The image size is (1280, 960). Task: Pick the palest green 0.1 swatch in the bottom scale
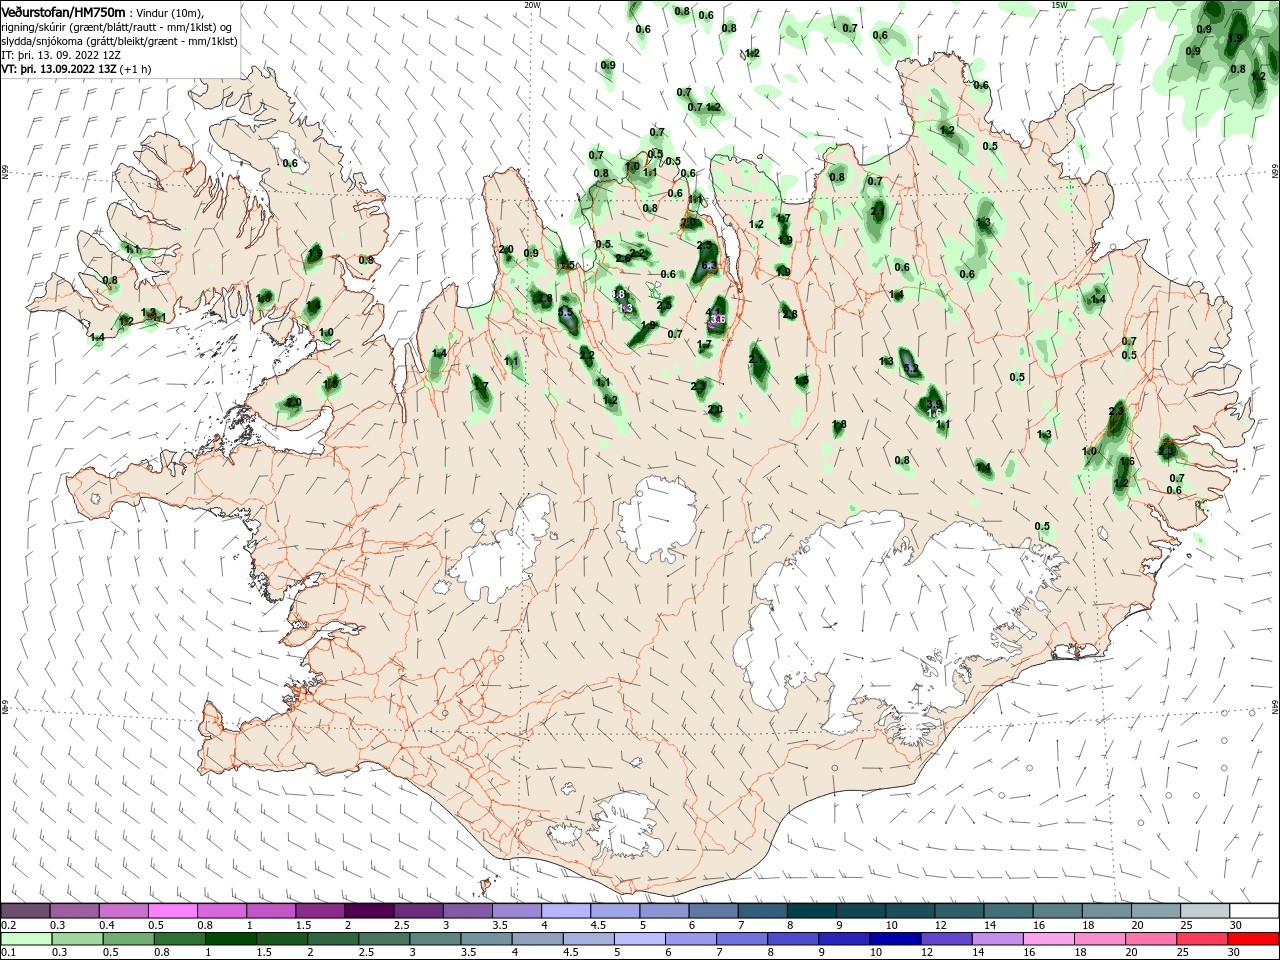[26, 939]
